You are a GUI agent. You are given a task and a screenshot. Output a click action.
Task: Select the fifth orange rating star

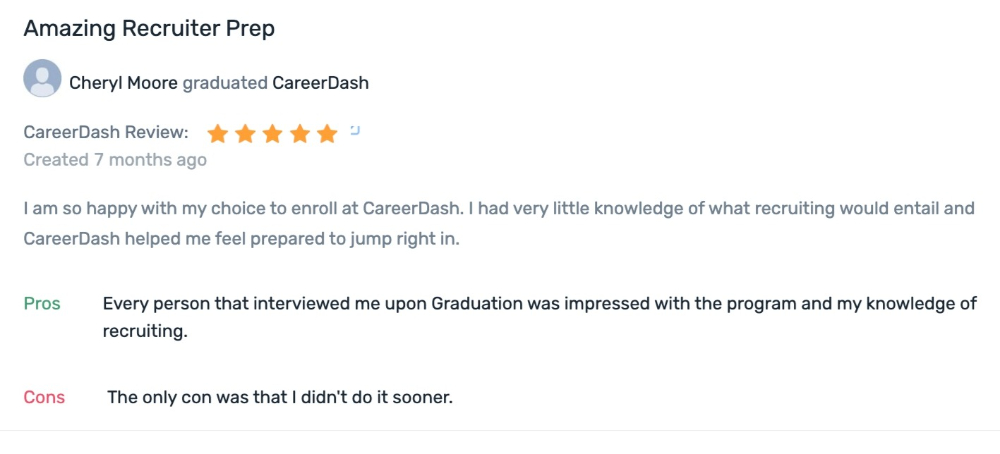pyautogui.click(x=327, y=134)
